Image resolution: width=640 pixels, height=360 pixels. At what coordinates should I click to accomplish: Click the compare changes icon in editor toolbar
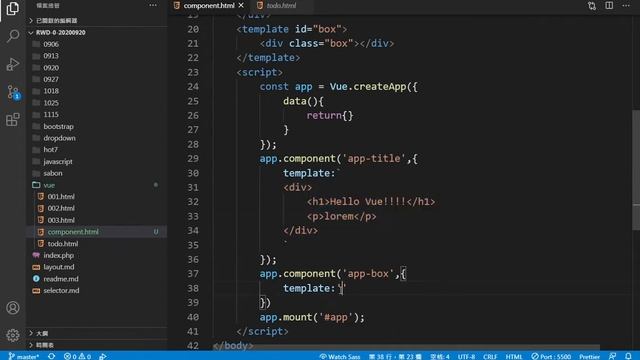(x=592, y=6)
